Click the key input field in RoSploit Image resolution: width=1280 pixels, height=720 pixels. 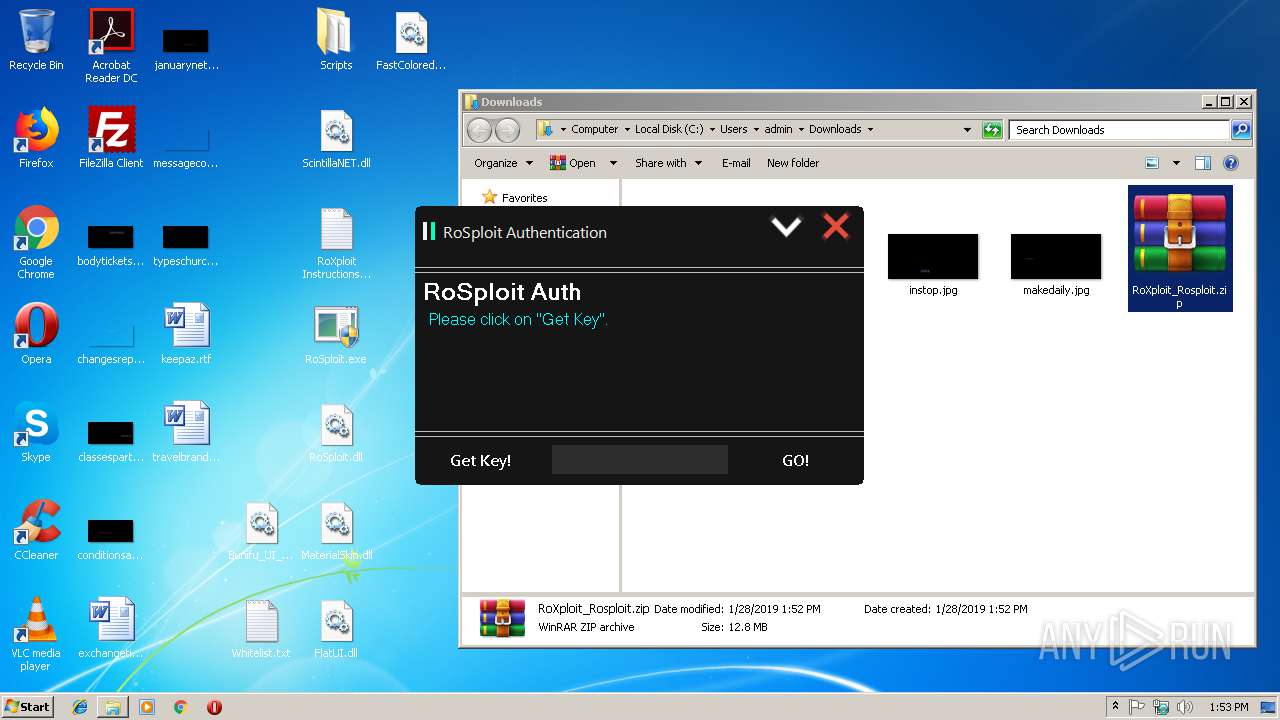pos(640,460)
